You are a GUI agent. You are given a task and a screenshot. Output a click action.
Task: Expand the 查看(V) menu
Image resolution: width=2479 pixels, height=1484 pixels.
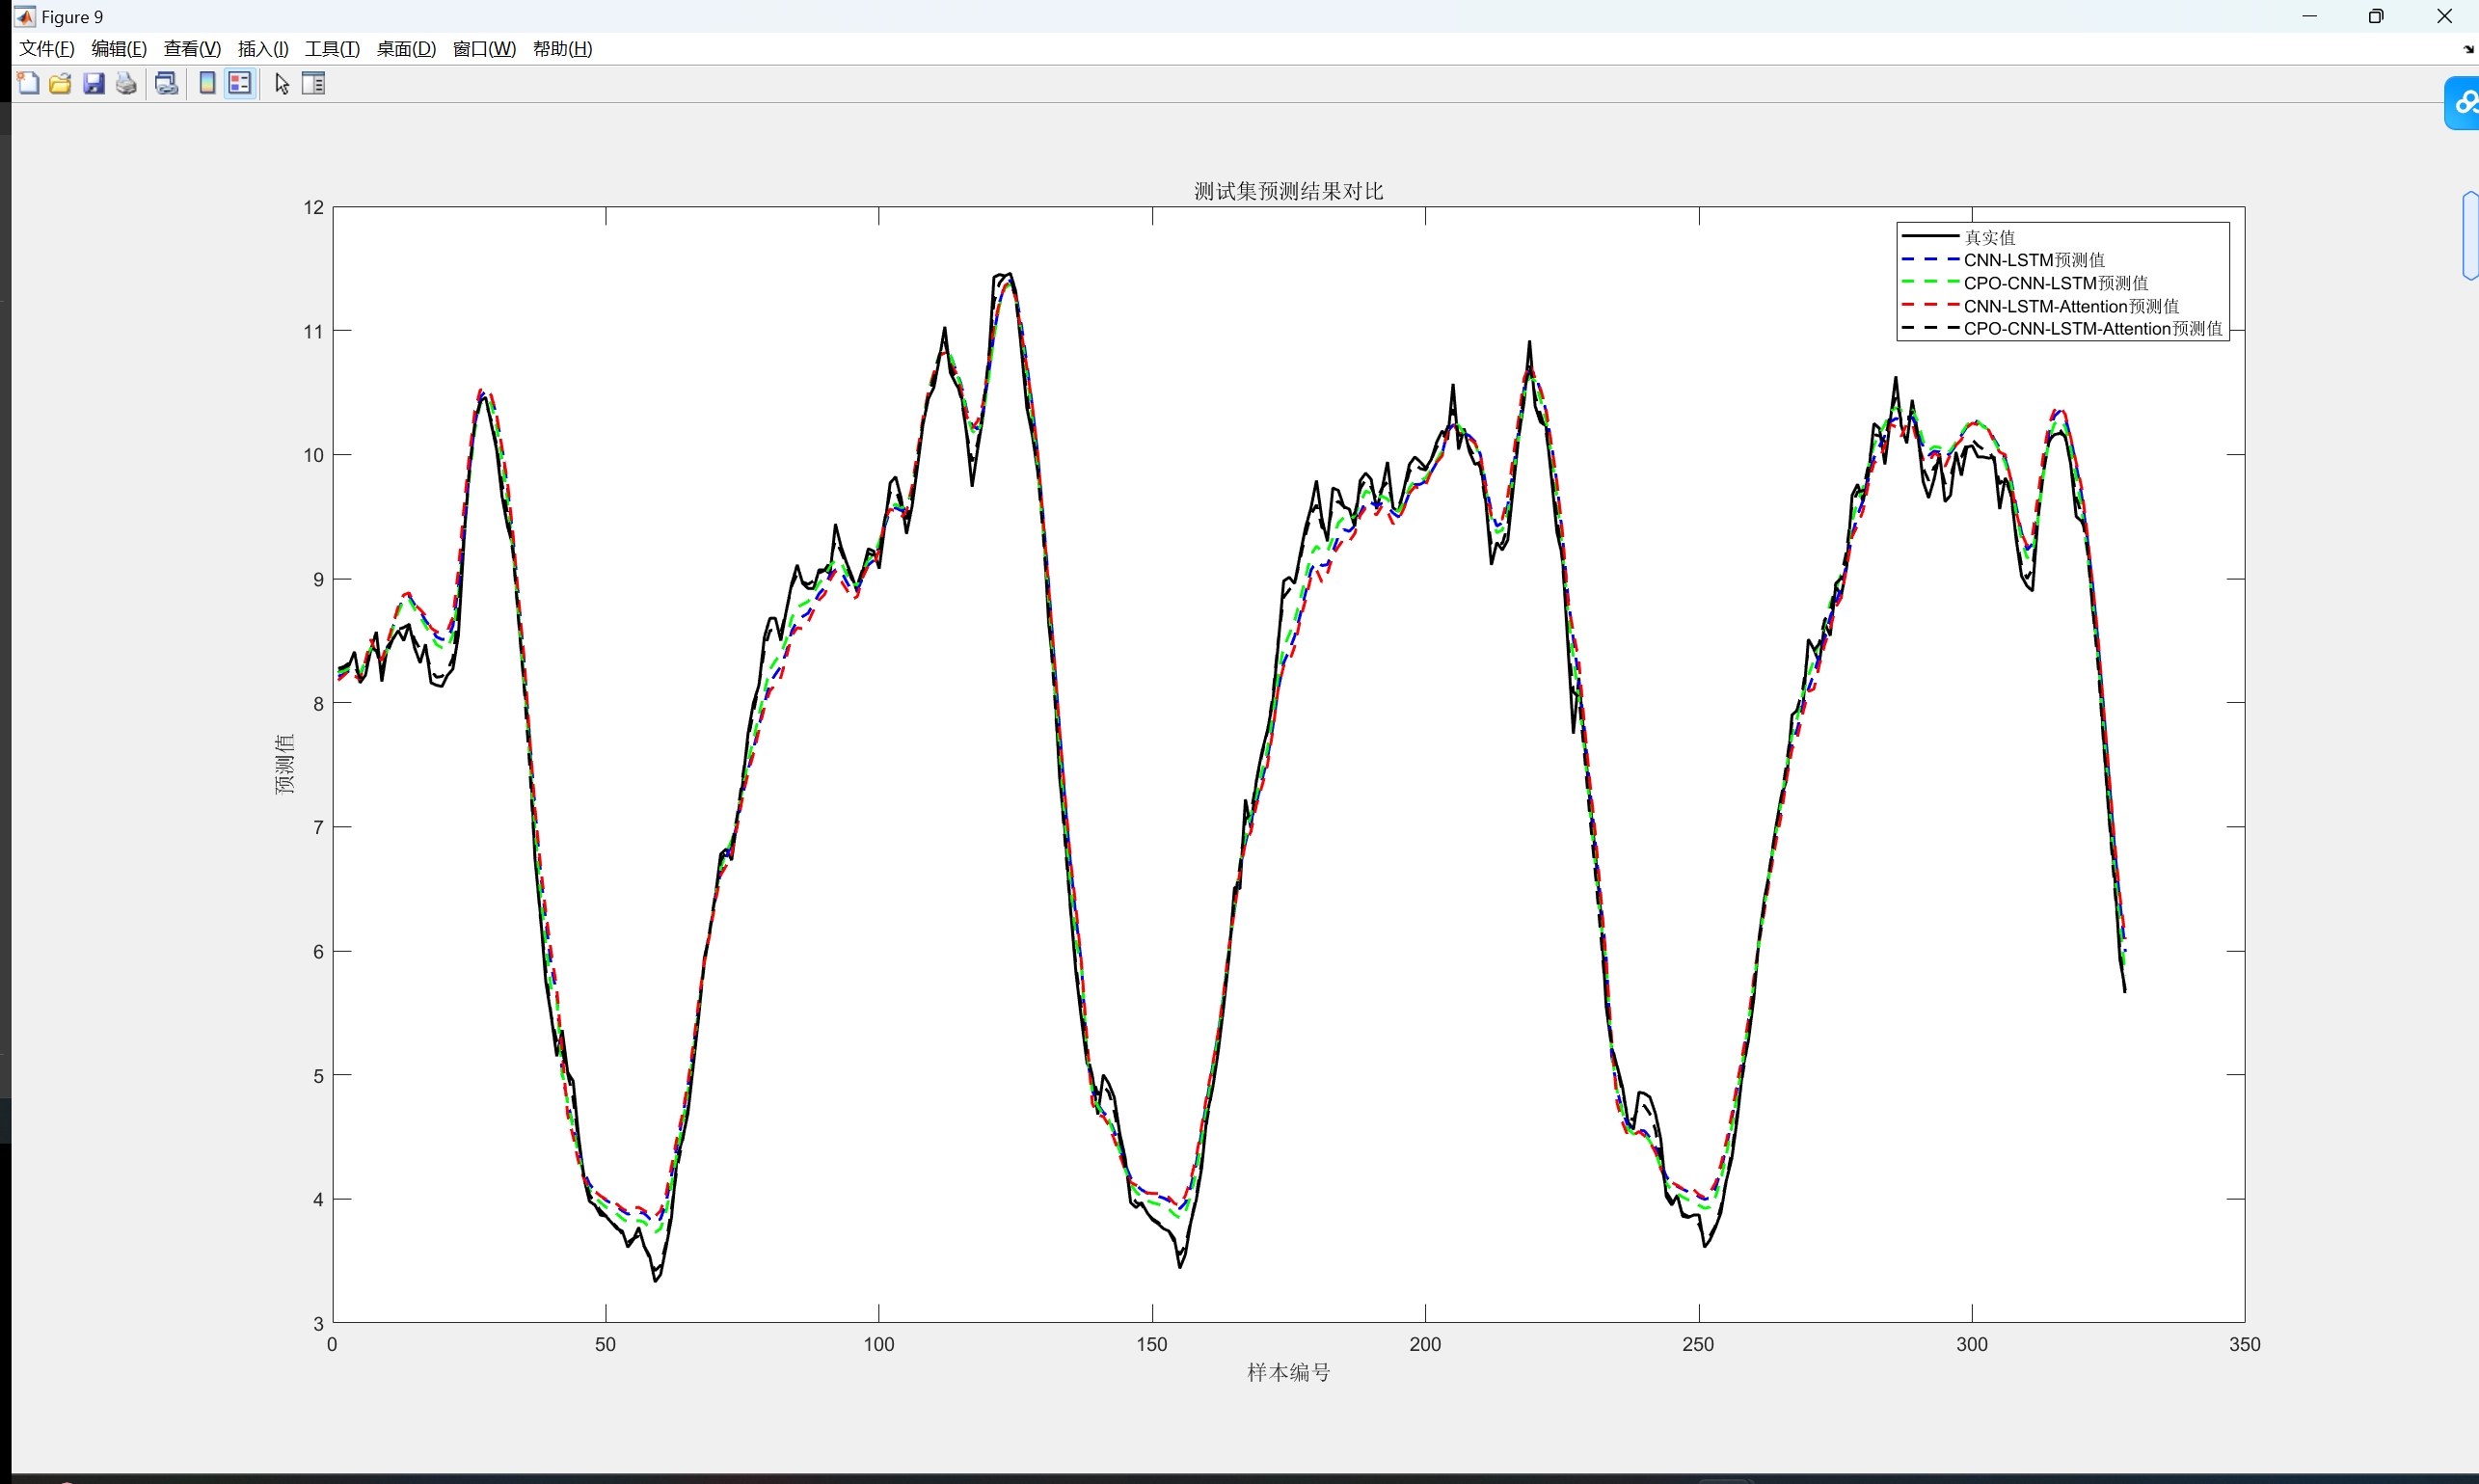pos(192,49)
